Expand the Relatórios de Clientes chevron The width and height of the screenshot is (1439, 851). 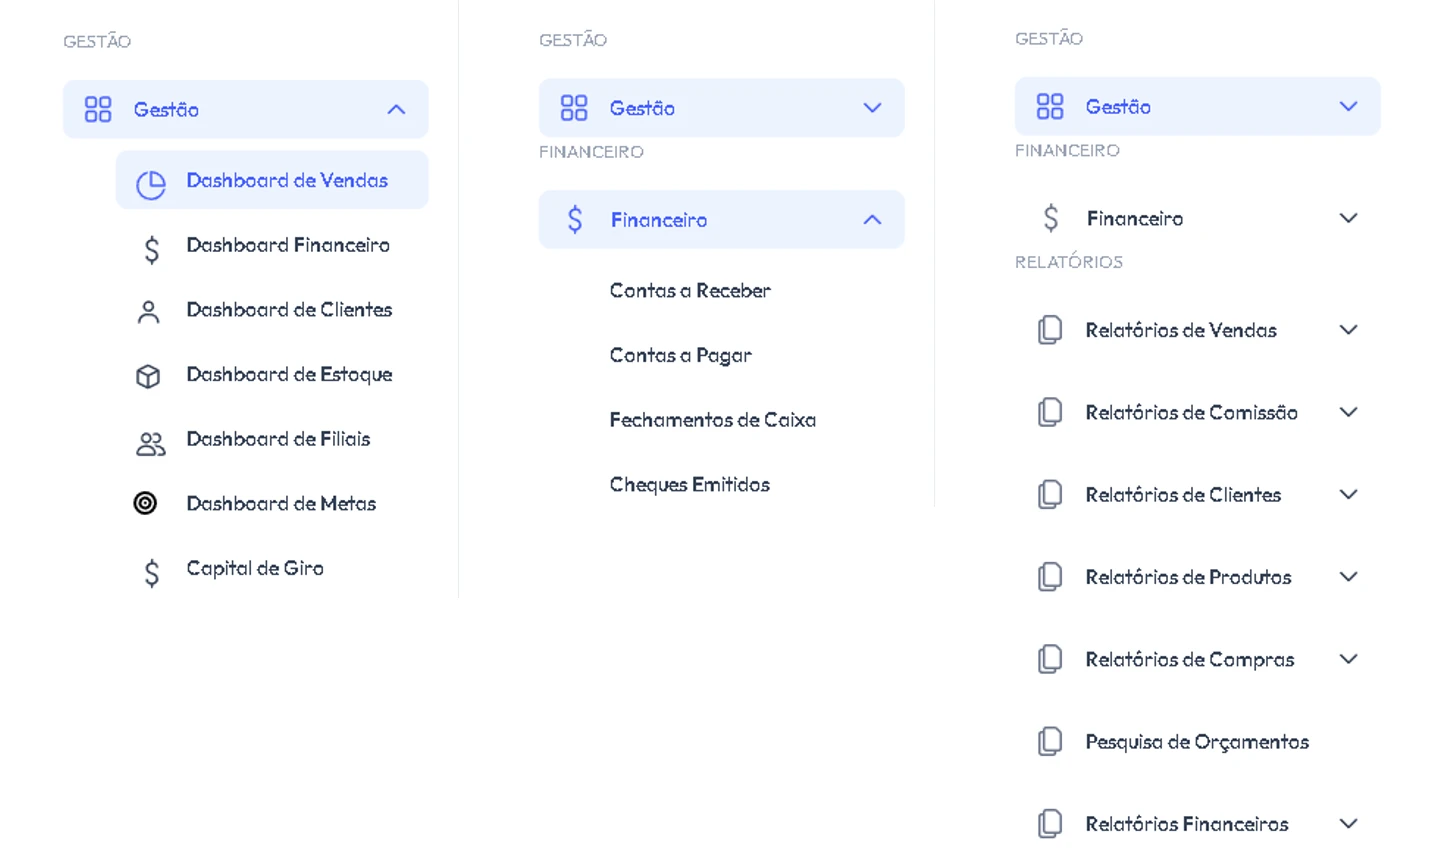pyautogui.click(x=1348, y=494)
